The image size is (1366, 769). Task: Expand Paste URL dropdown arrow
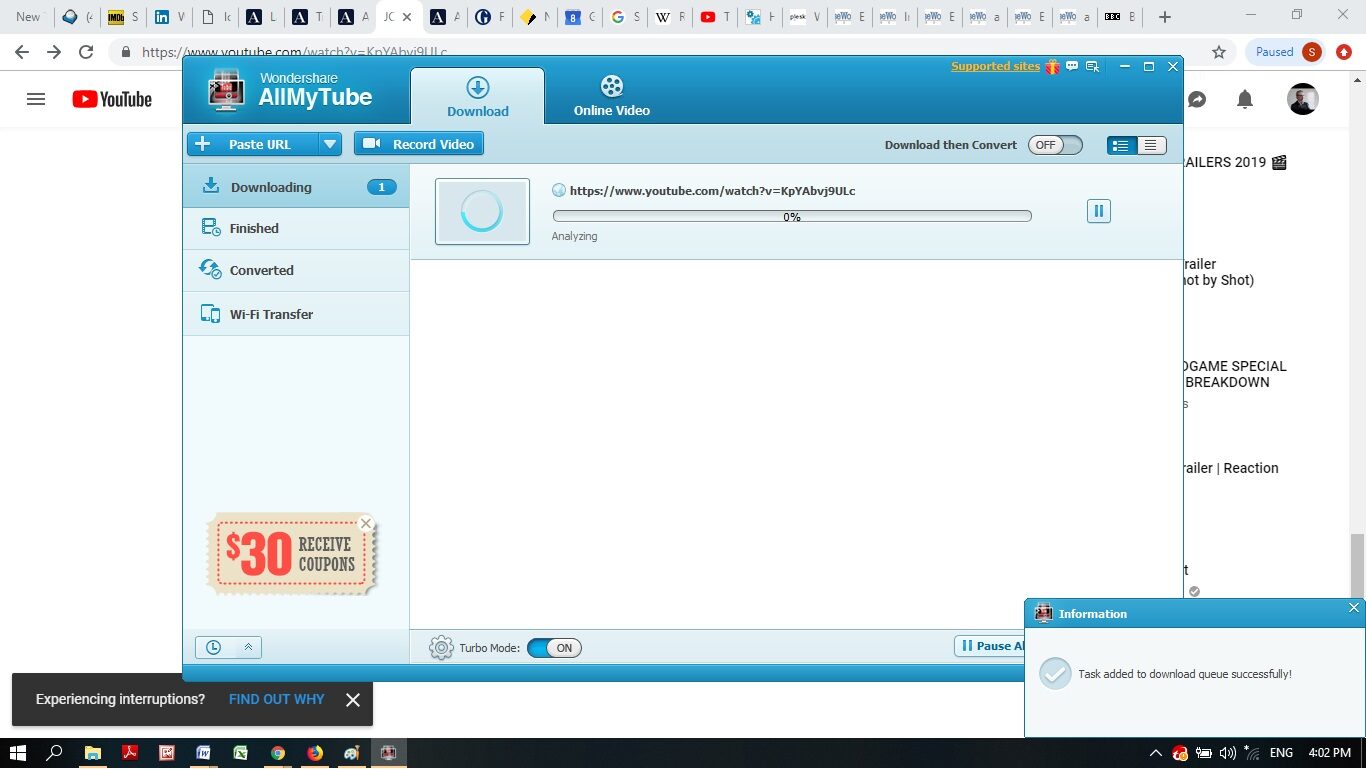pyautogui.click(x=330, y=144)
